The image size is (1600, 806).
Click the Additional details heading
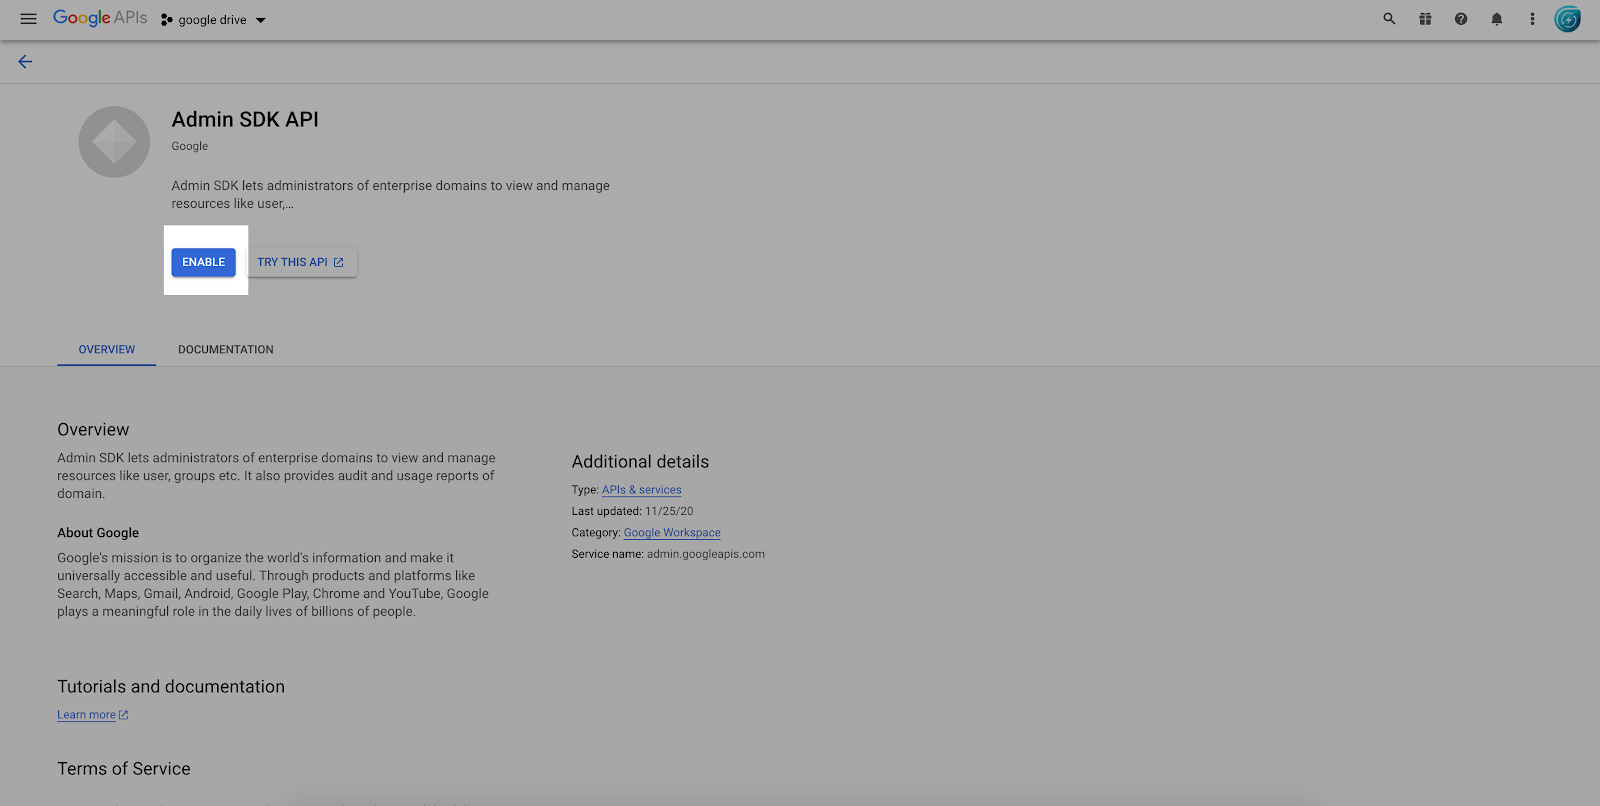coord(640,462)
